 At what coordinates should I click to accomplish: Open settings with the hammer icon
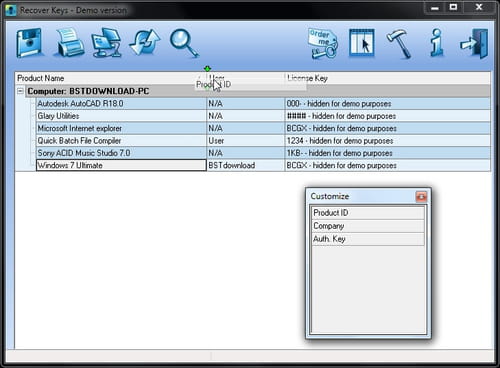pos(399,43)
